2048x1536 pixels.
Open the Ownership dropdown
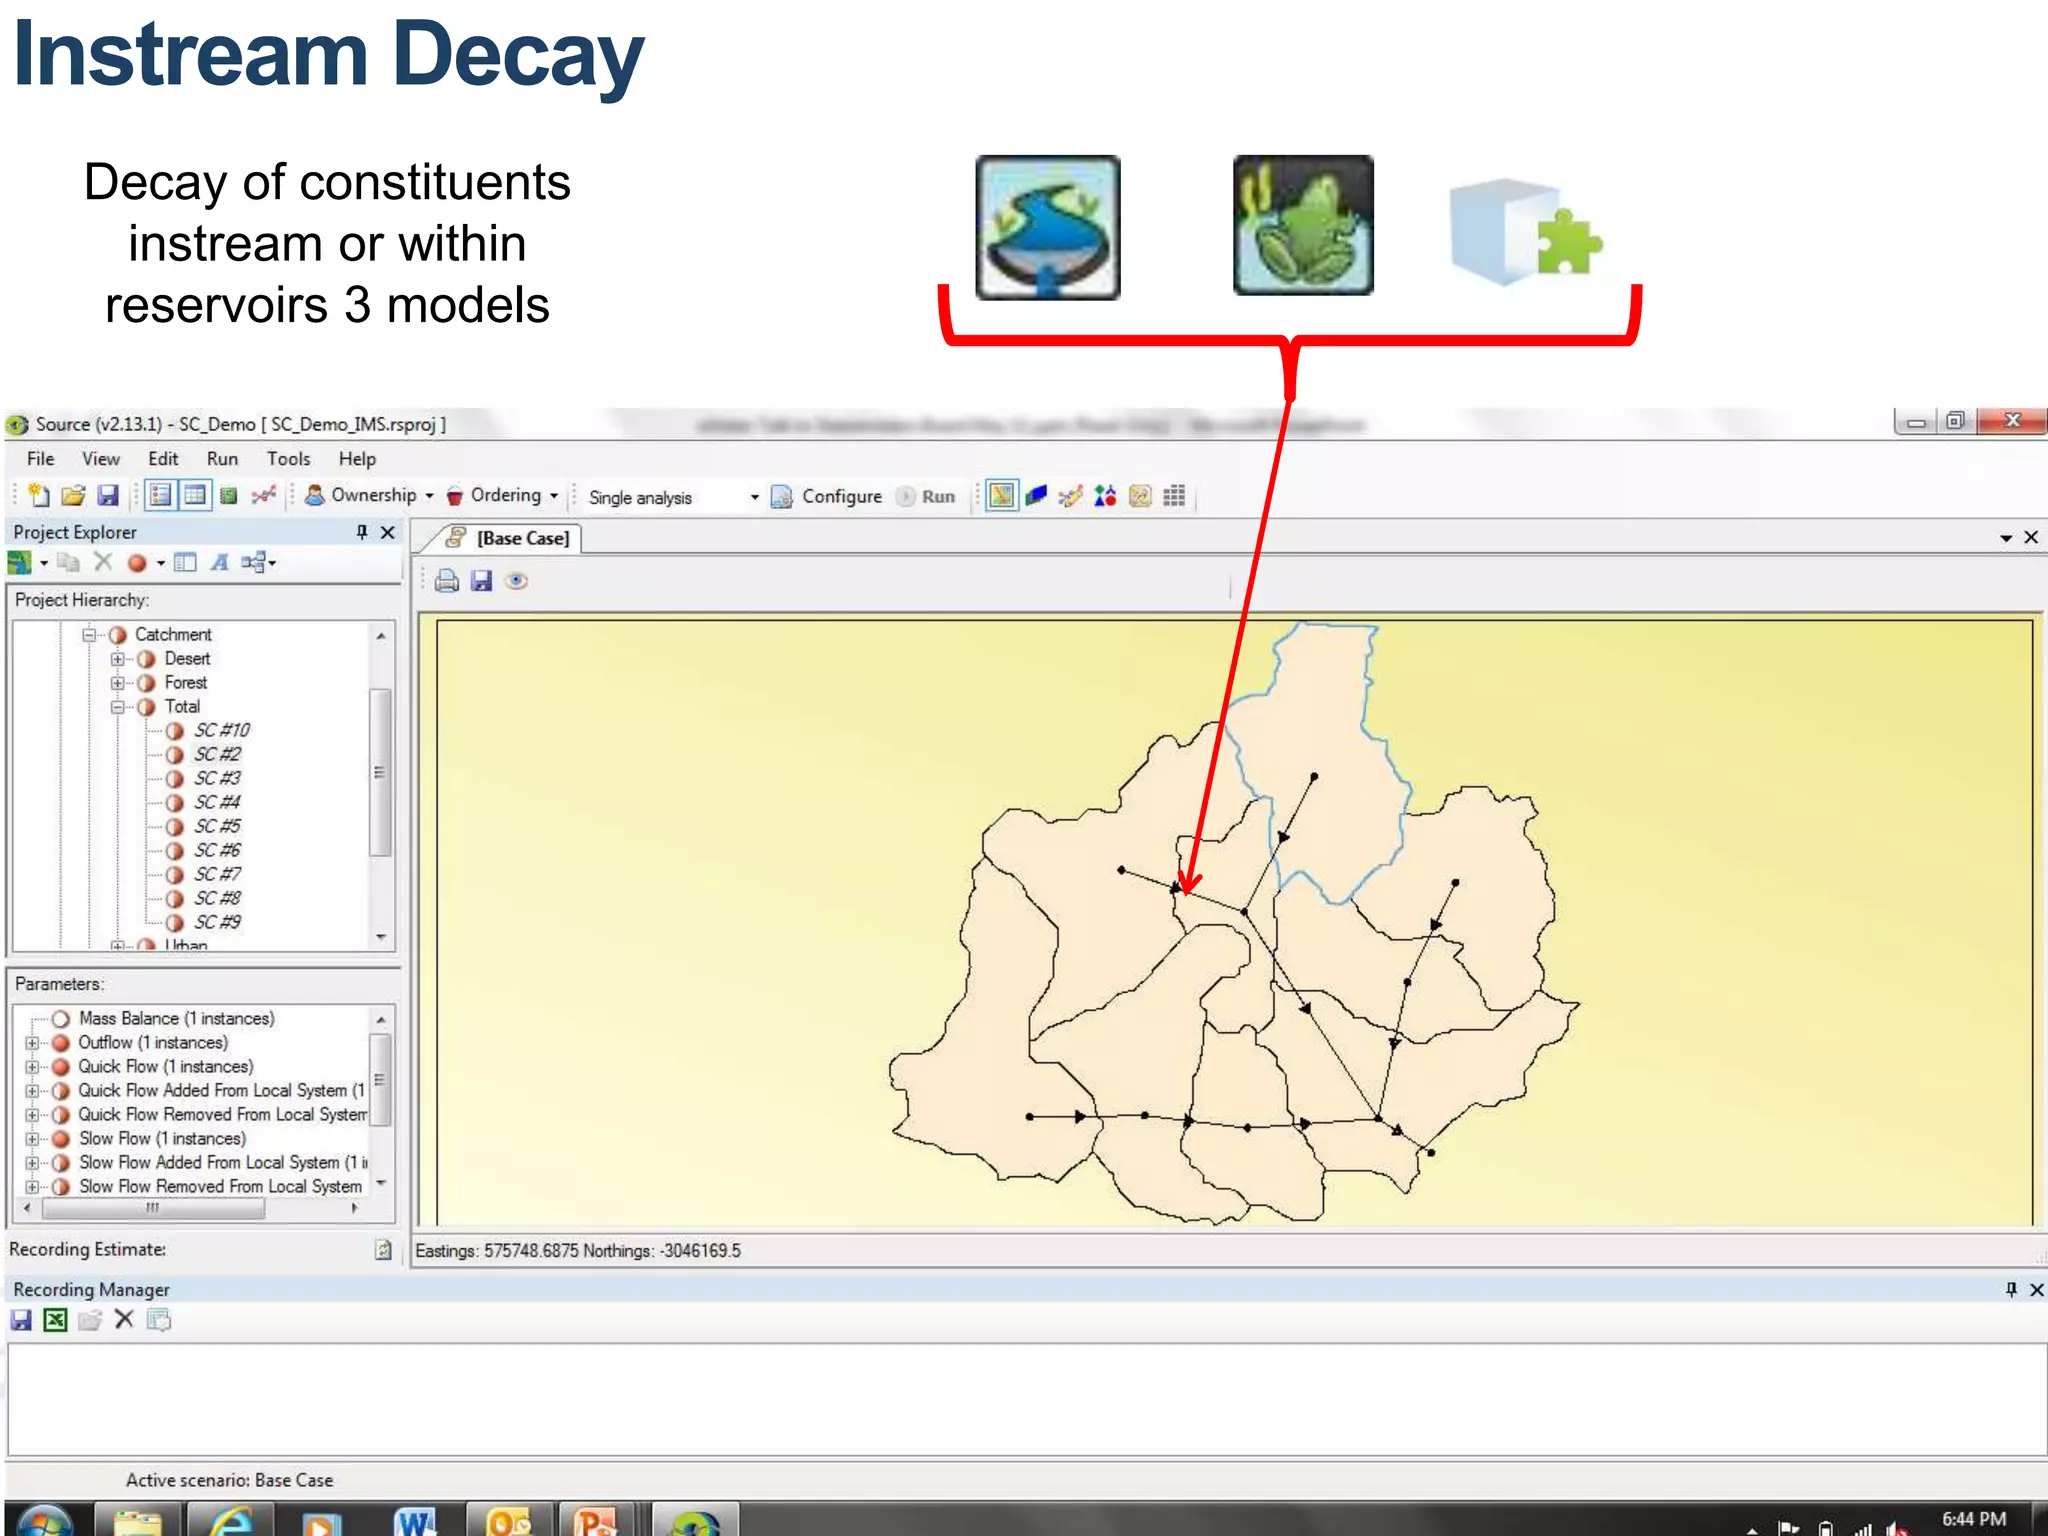370,495
